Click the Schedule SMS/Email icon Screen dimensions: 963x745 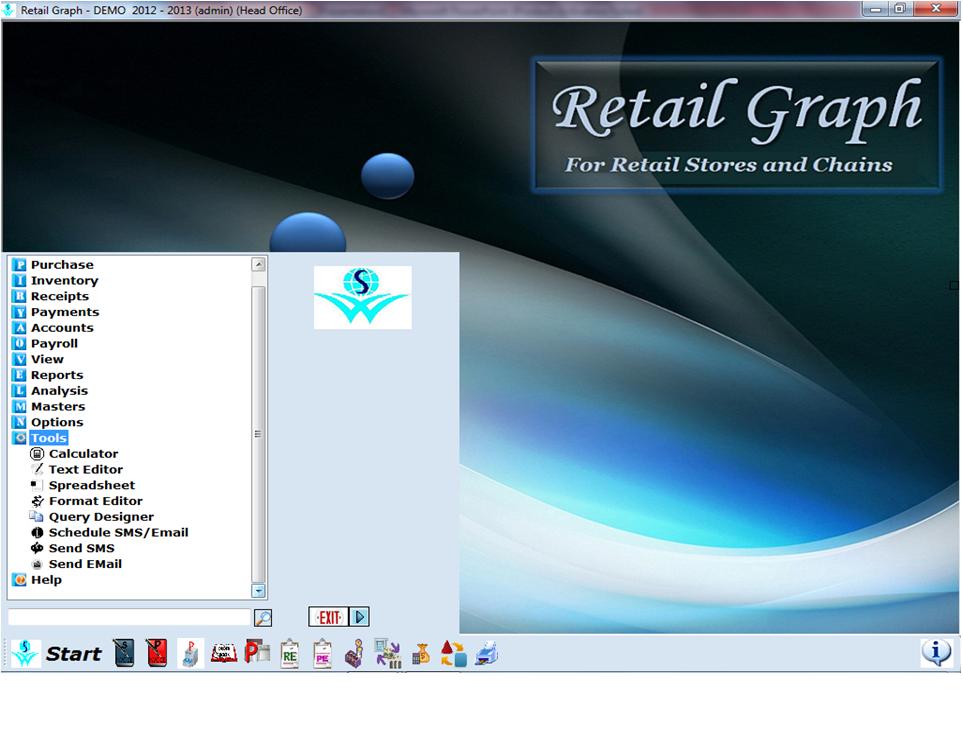coord(37,532)
